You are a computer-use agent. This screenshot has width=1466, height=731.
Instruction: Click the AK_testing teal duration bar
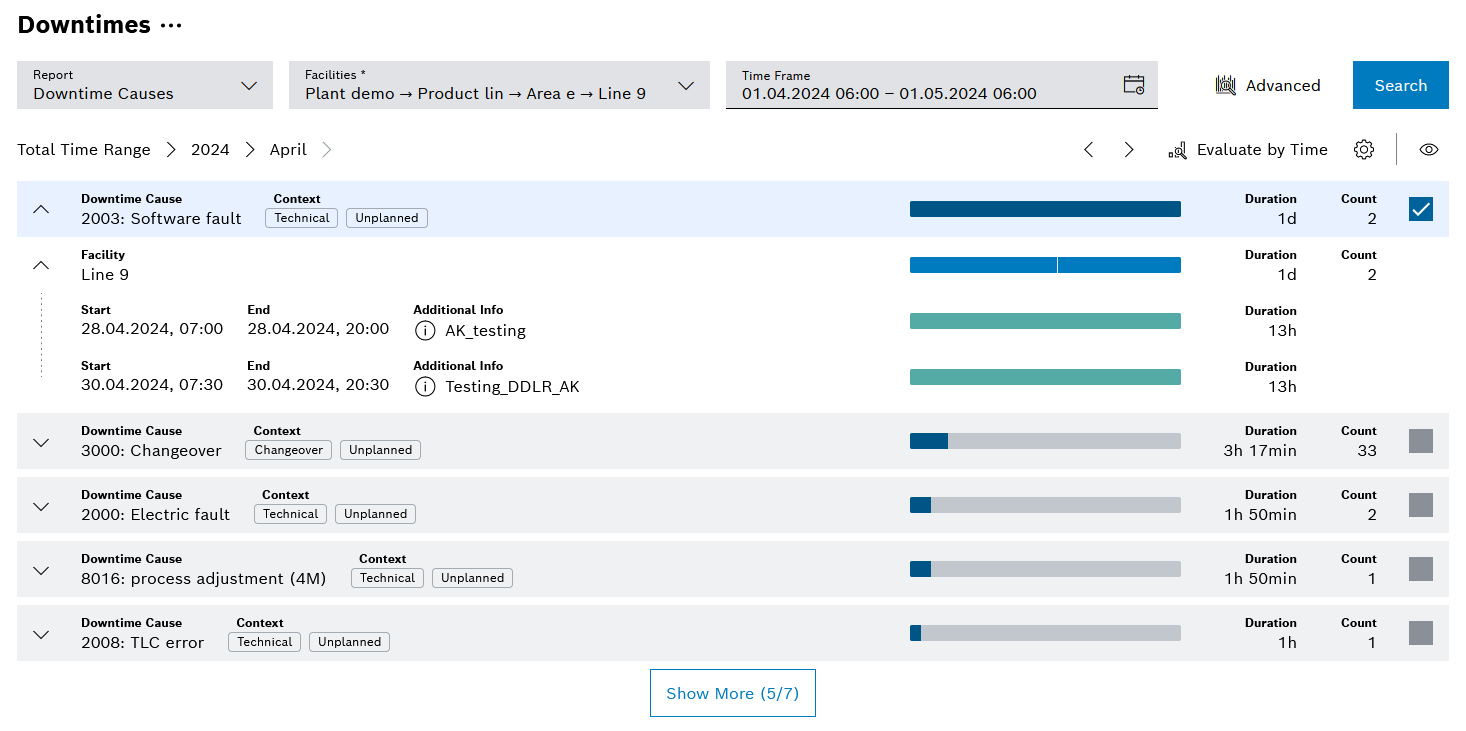pyautogui.click(x=1045, y=321)
